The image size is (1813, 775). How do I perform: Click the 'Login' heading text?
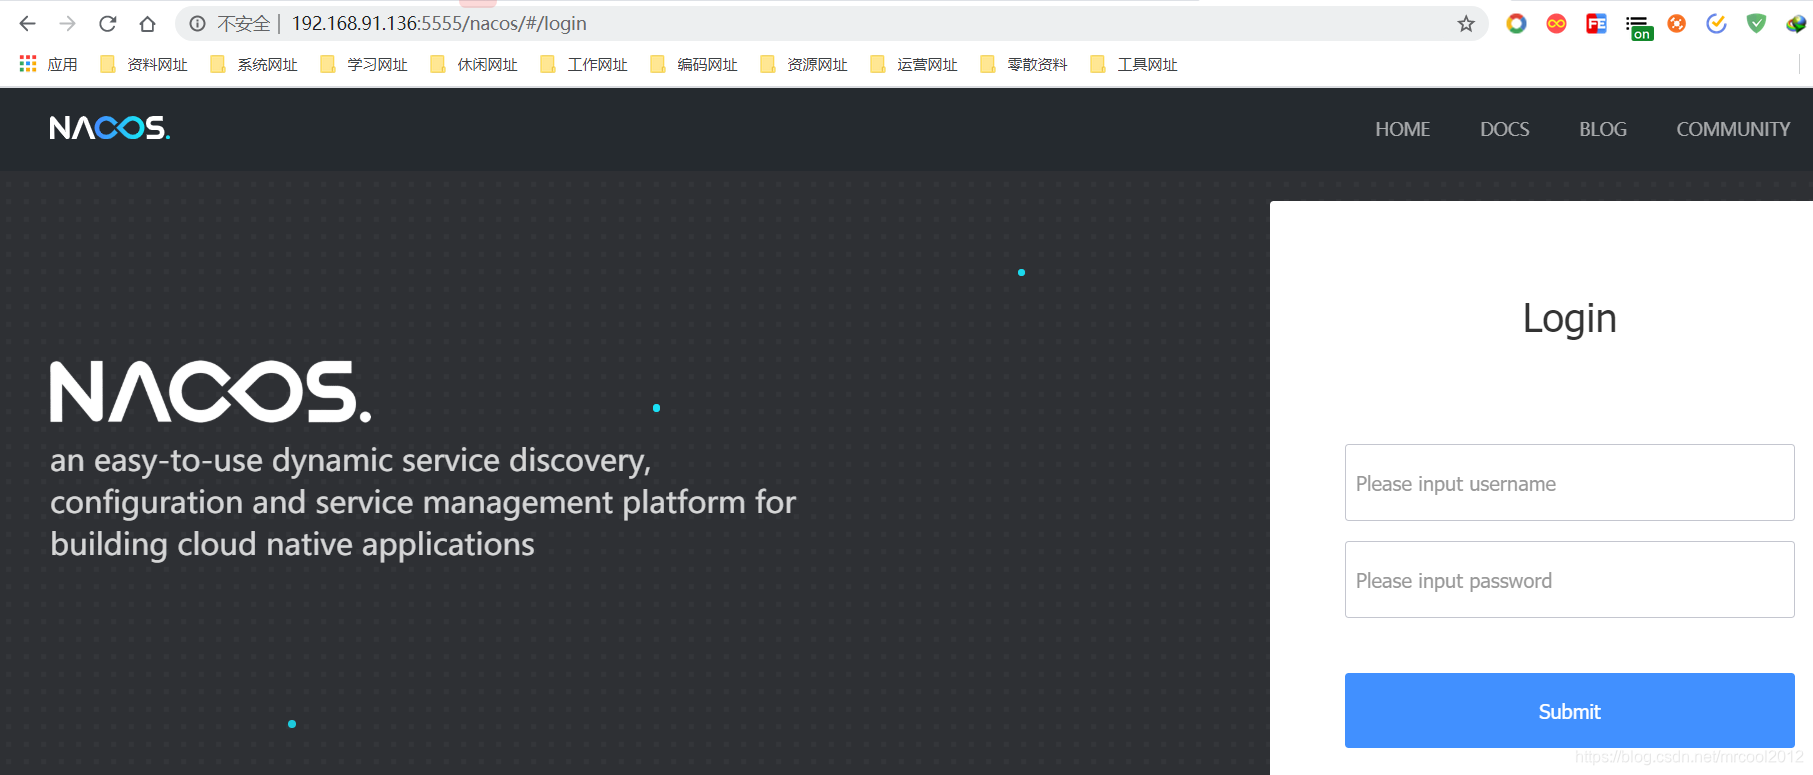(1569, 319)
